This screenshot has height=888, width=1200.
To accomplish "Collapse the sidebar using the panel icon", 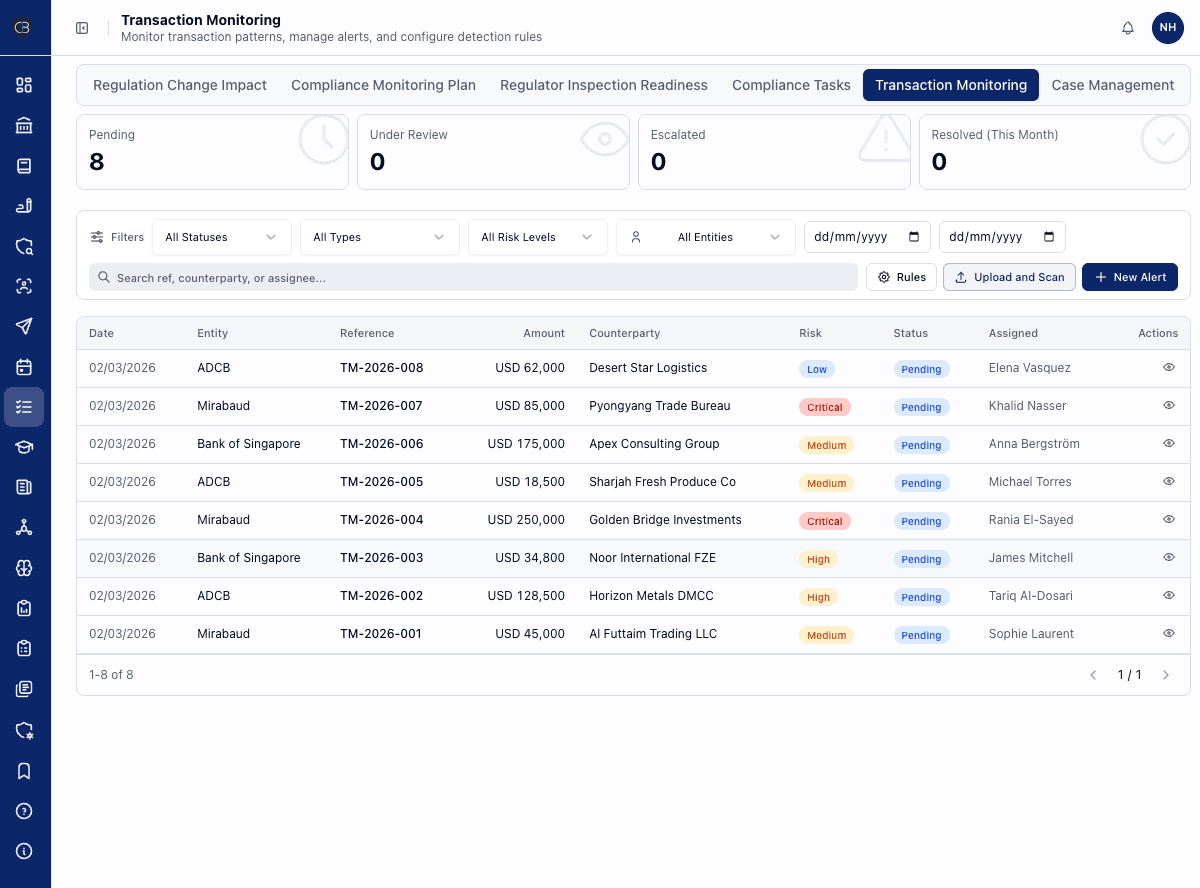I will (x=82, y=28).
